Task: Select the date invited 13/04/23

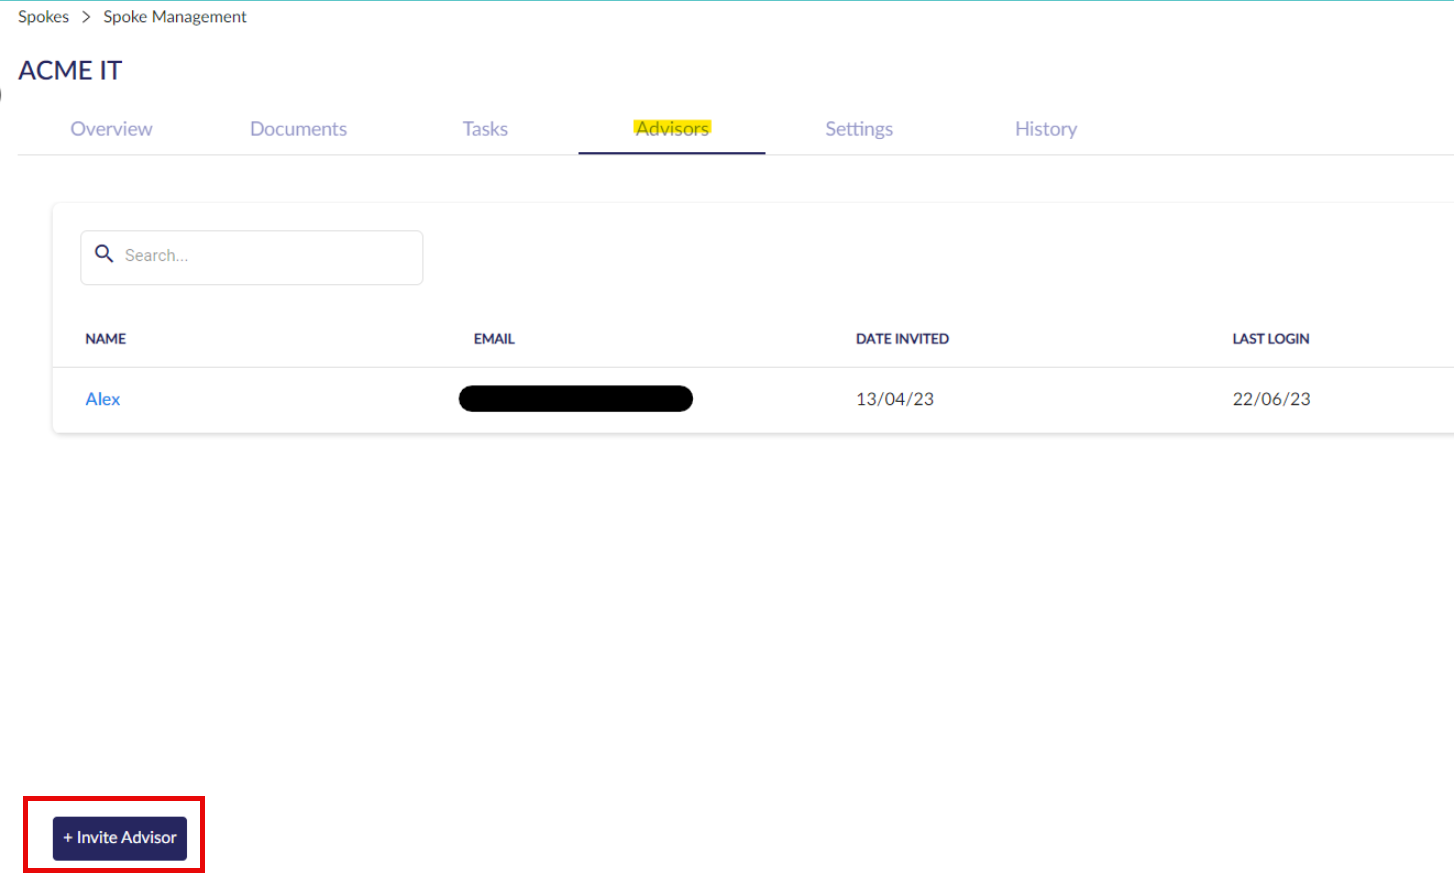Action: pos(895,399)
